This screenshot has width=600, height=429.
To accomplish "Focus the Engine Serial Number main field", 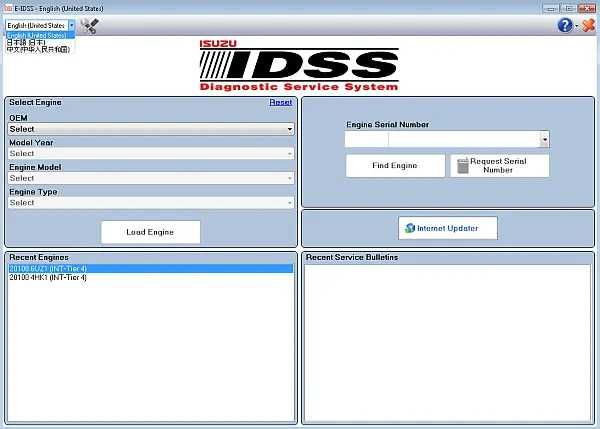I will point(465,140).
